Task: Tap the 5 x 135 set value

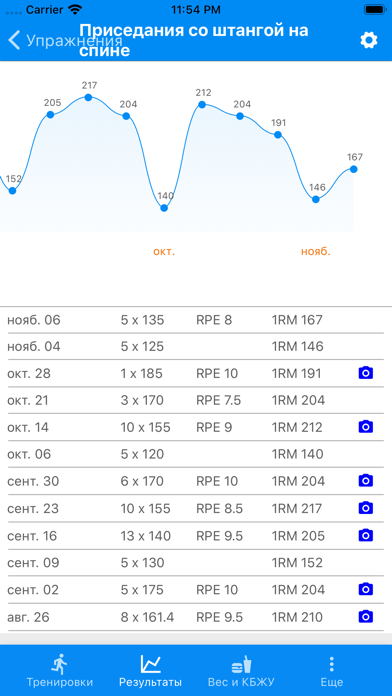Action: point(142,320)
